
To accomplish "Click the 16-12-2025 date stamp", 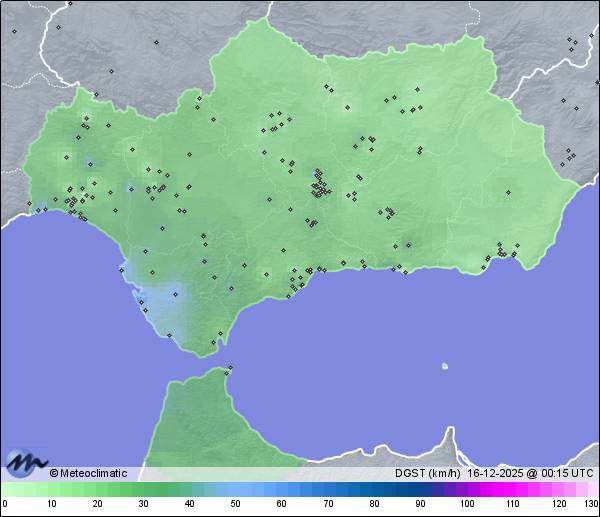I will (x=497, y=473).
